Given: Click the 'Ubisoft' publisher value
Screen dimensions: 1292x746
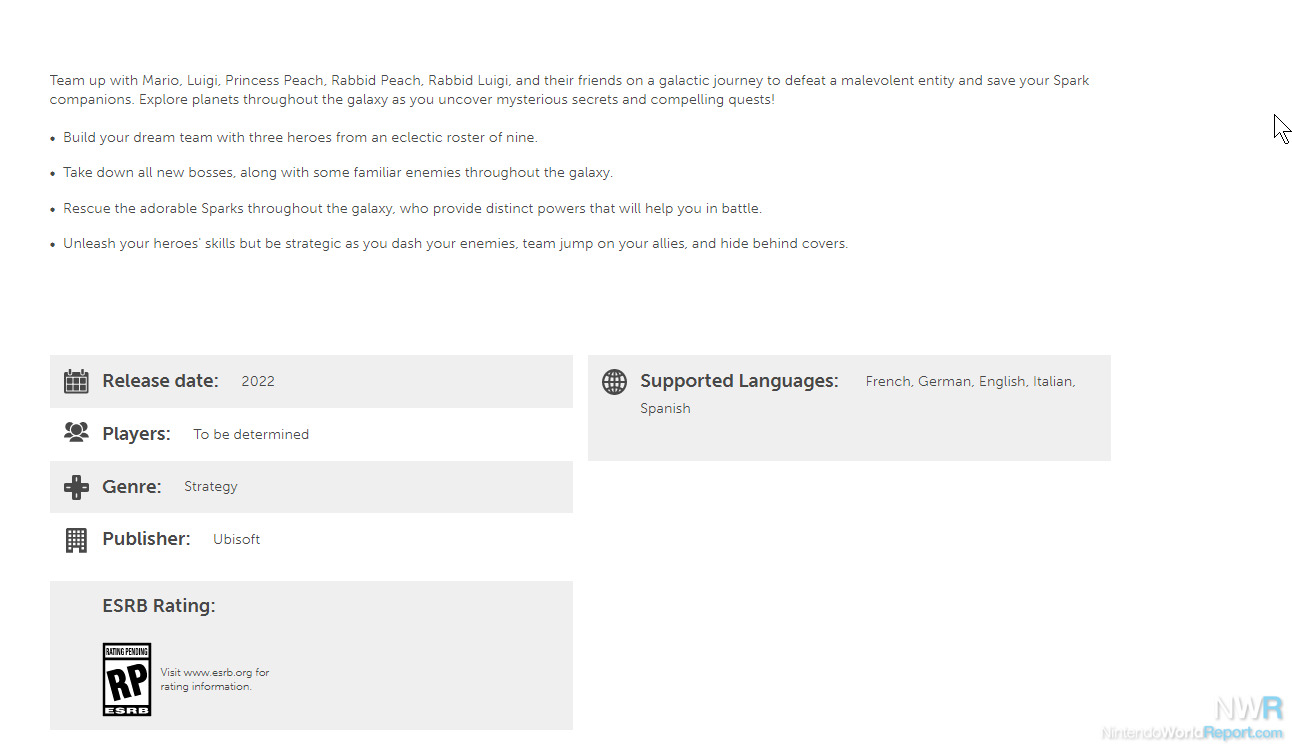Looking at the screenshot, I should pyautogui.click(x=236, y=539).
